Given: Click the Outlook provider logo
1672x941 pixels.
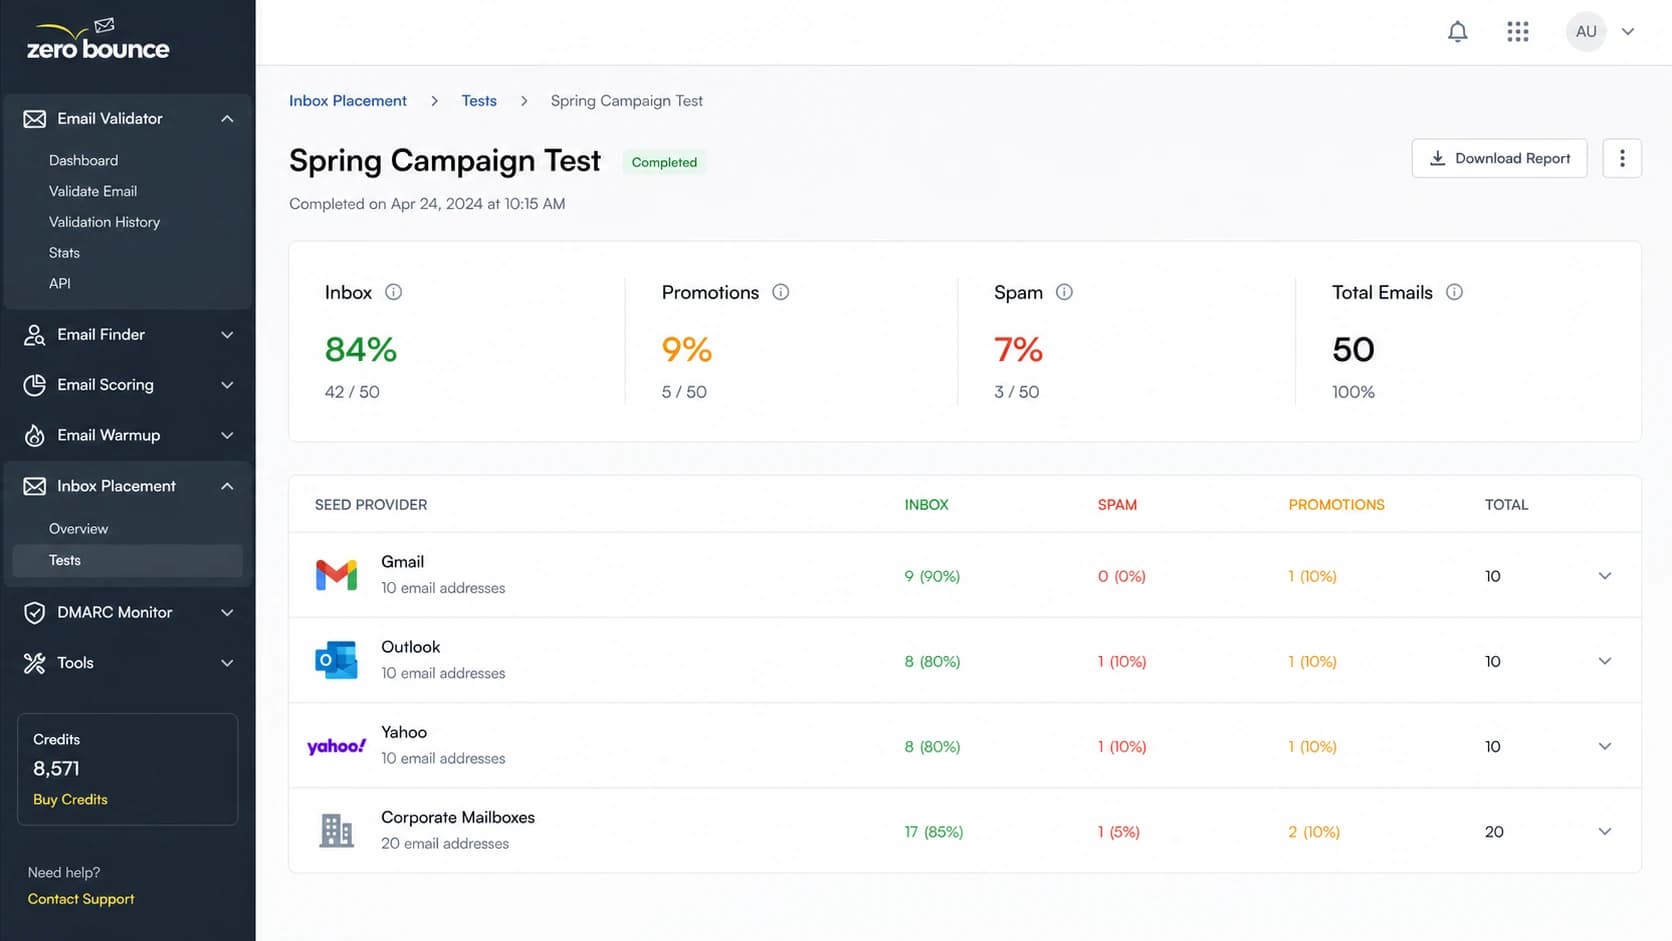Looking at the screenshot, I should click(336, 660).
